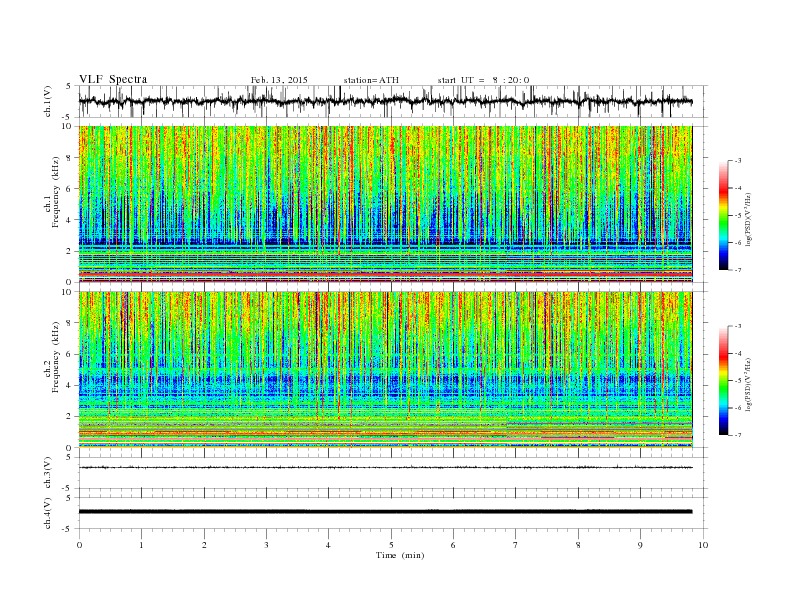Click the thick ch.4 voltage trace
792x612 pixels.
(x=385, y=512)
